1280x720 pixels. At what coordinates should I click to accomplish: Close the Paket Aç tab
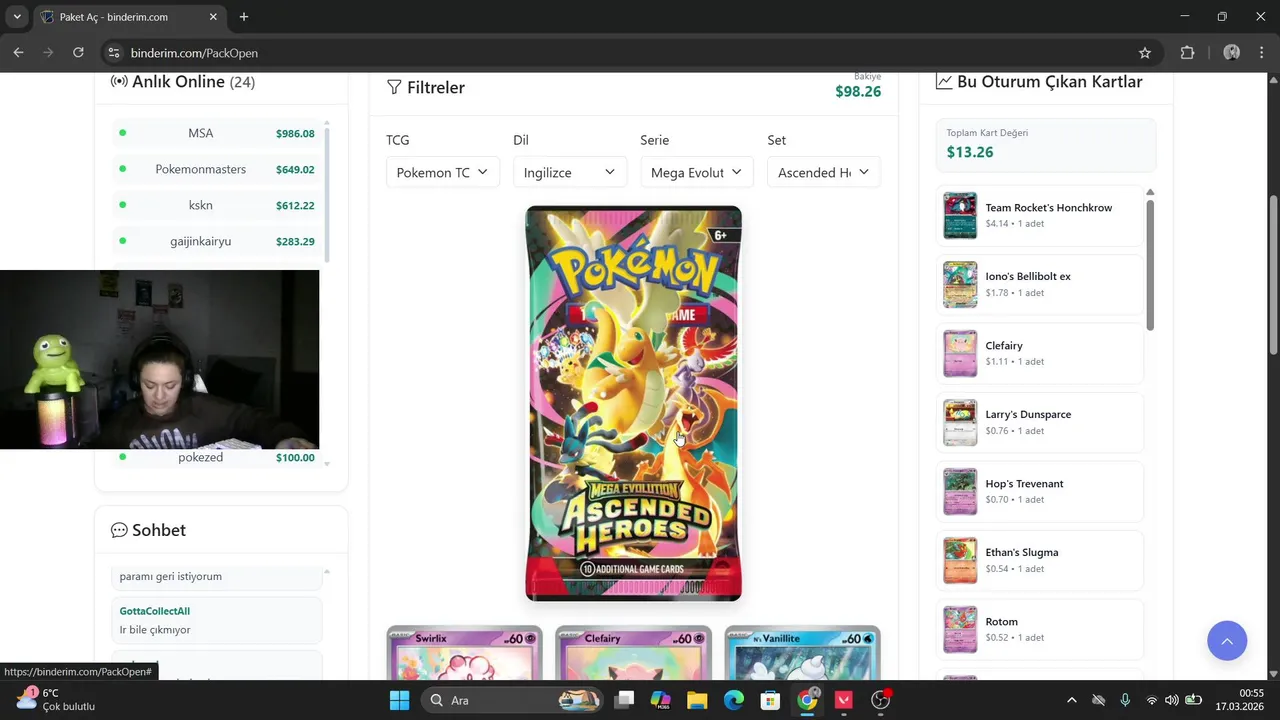click(213, 17)
